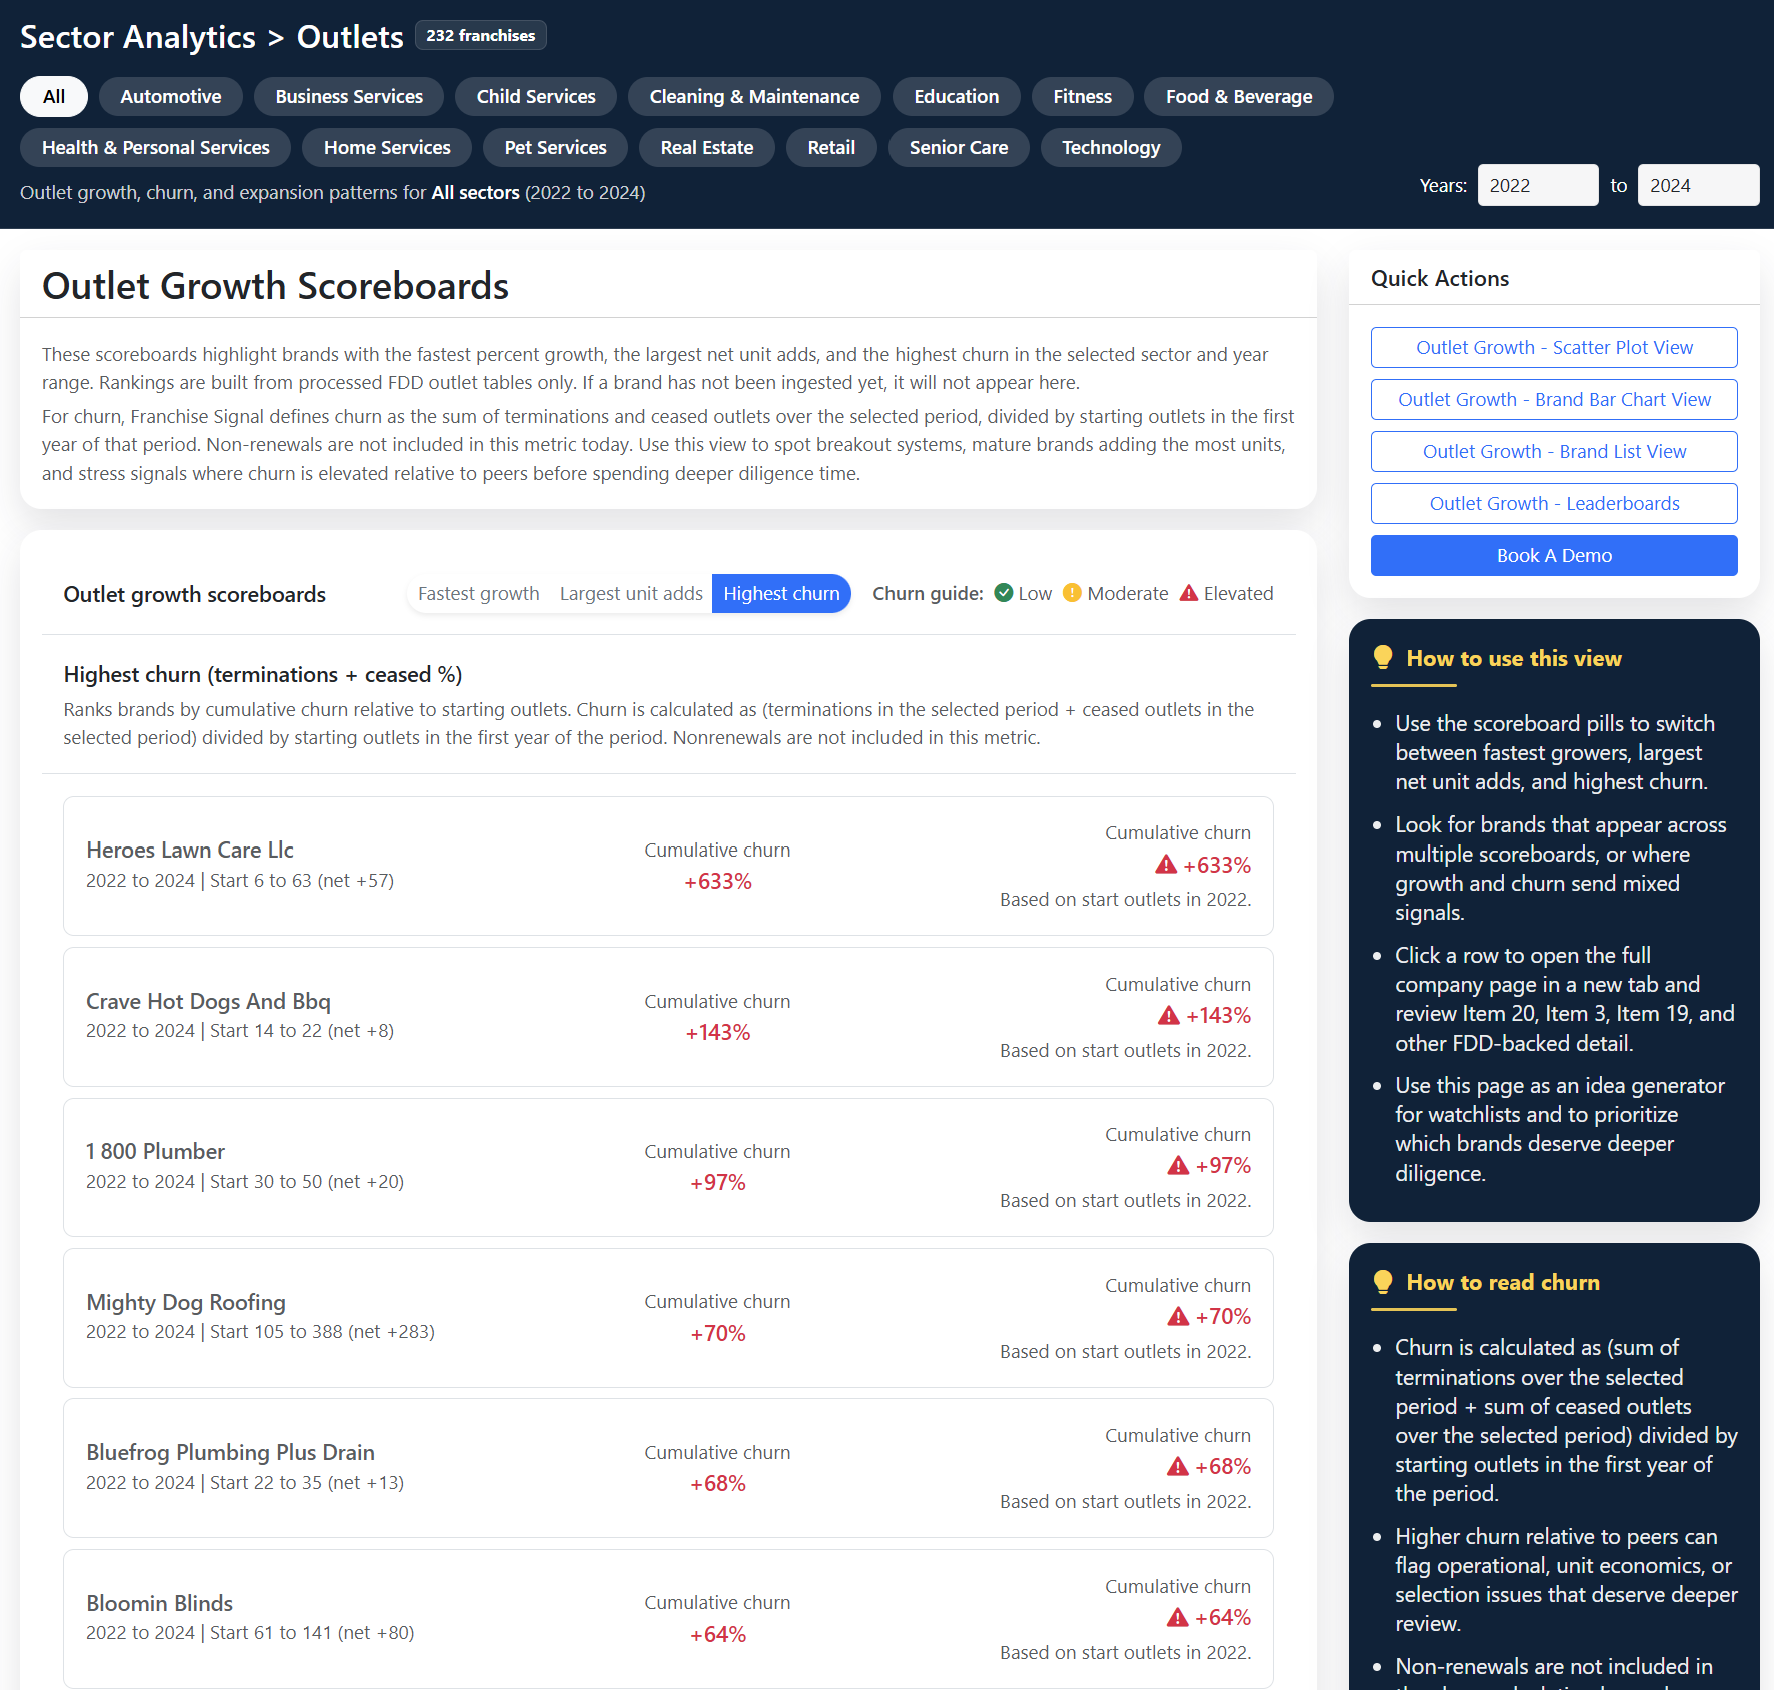Filter by Real Estate sector
1774x1690 pixels.
[707, 148]
